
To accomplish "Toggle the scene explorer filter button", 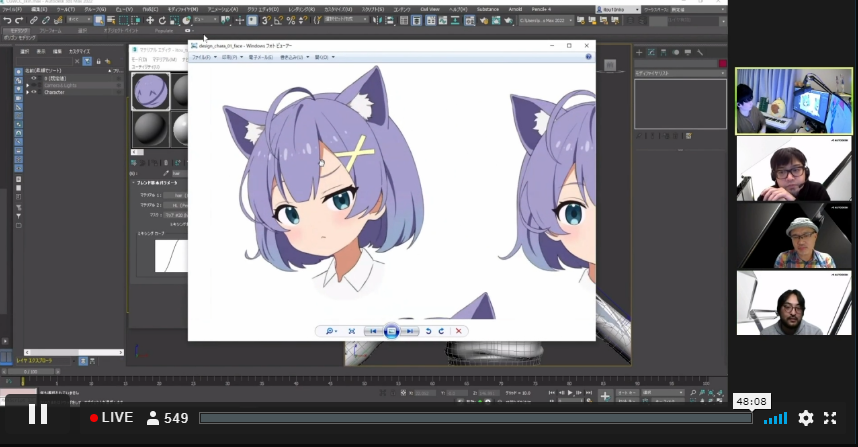I will point(87,61).
